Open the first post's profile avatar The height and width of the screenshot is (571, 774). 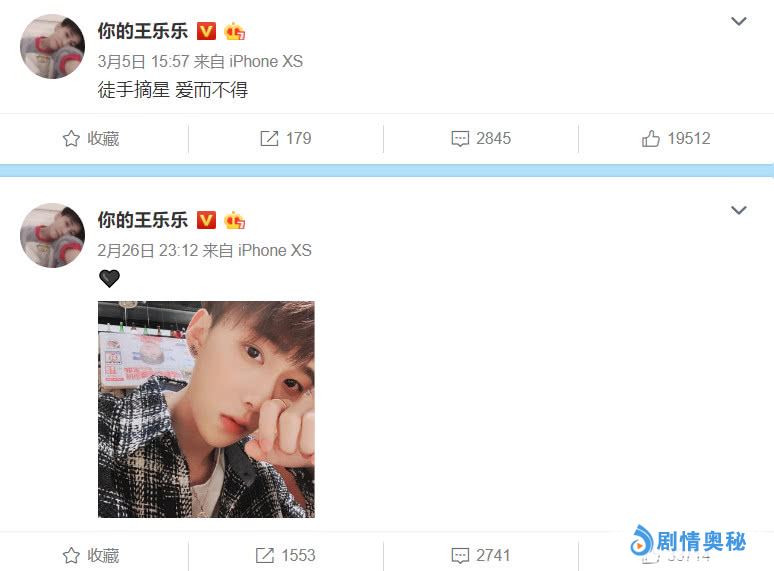point(52,46)
